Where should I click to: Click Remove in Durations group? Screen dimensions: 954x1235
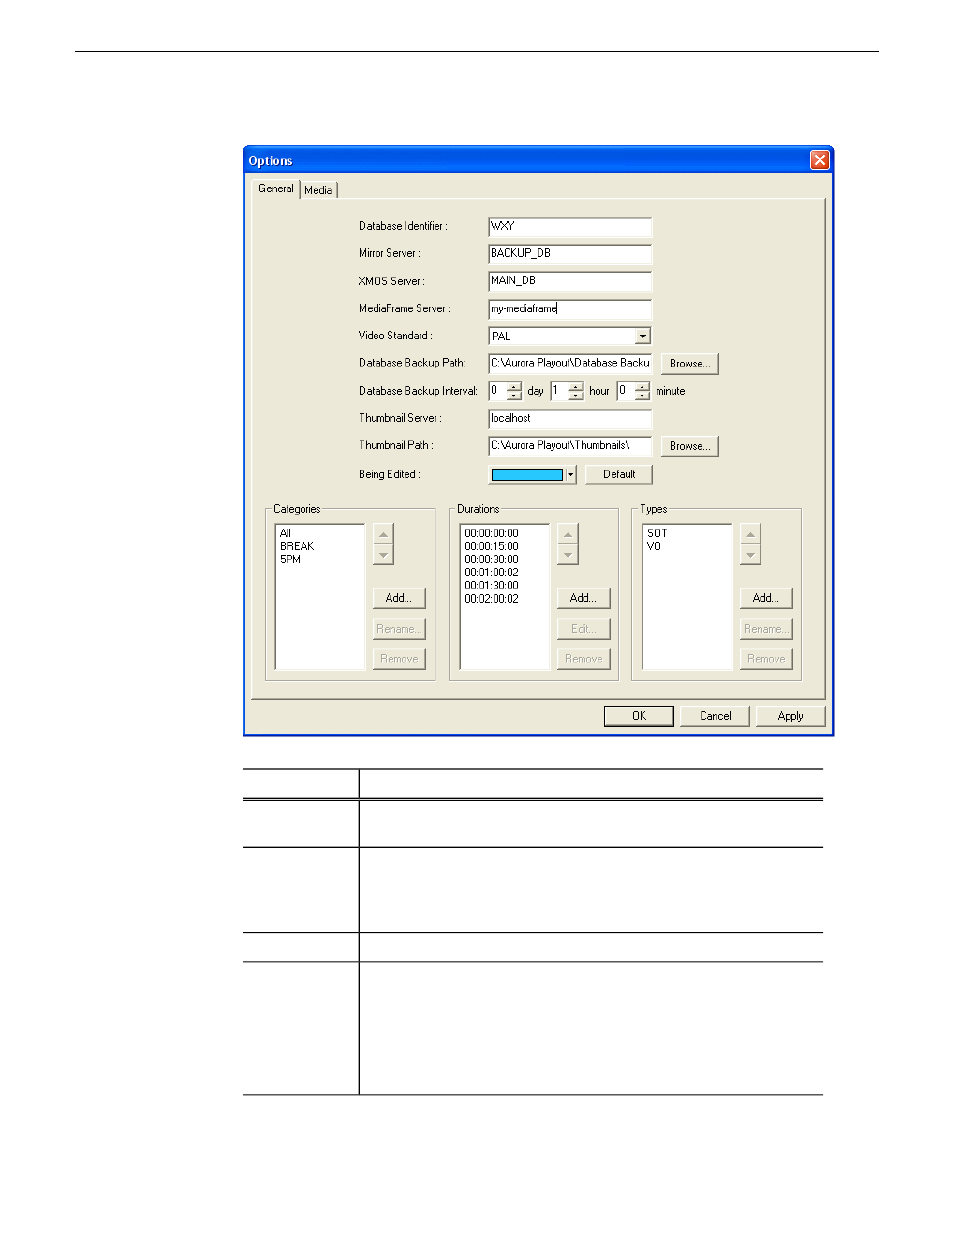pyautogui.click(x=583, y=659)
